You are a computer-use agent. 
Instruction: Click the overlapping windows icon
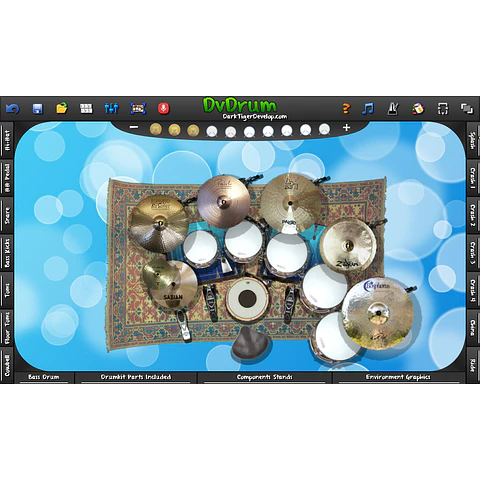(467, 108)
